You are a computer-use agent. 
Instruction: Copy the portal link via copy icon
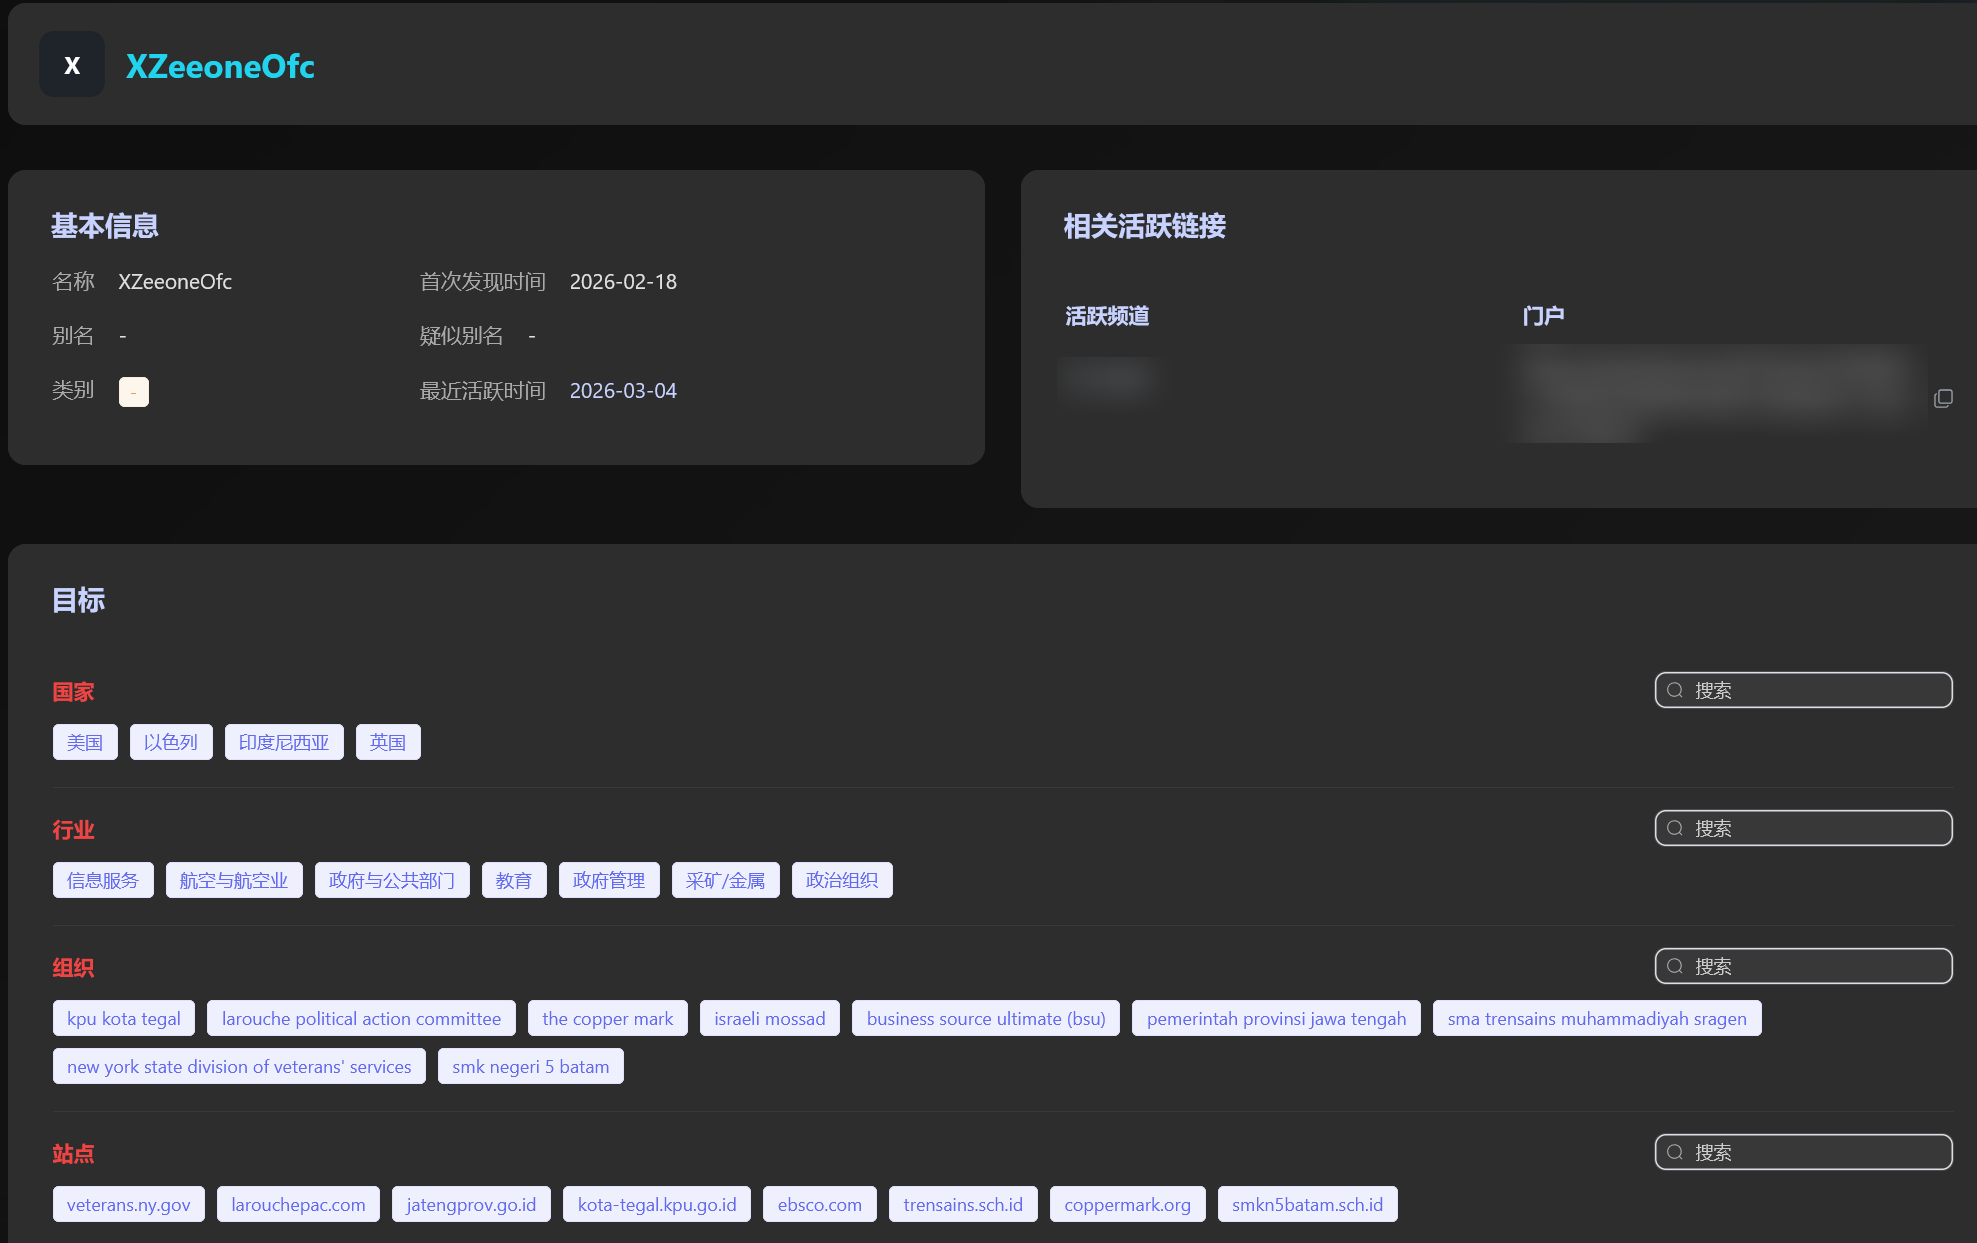coord(1943,398)
